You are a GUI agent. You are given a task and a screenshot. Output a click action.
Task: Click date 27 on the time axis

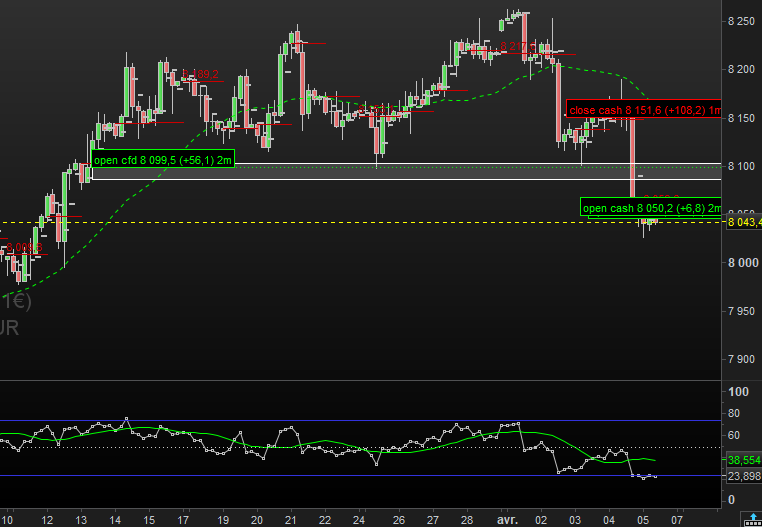coord(433,520)
